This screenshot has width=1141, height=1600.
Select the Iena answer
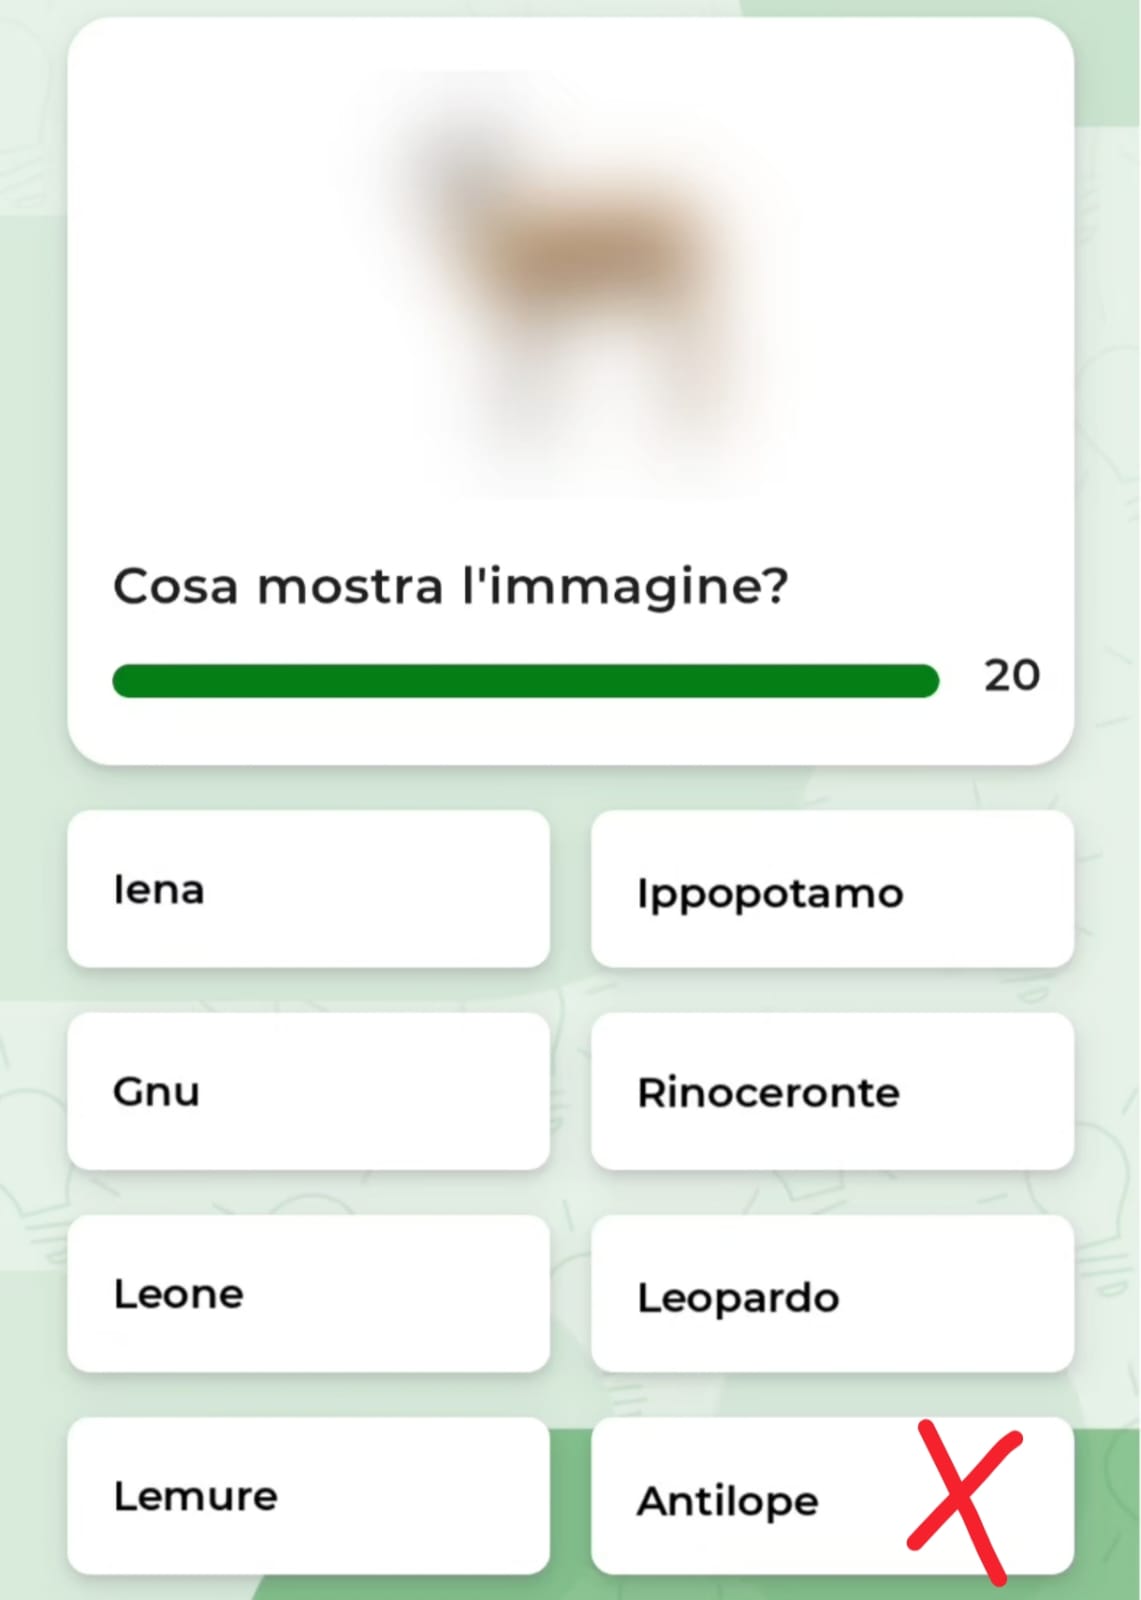point(308,889)
